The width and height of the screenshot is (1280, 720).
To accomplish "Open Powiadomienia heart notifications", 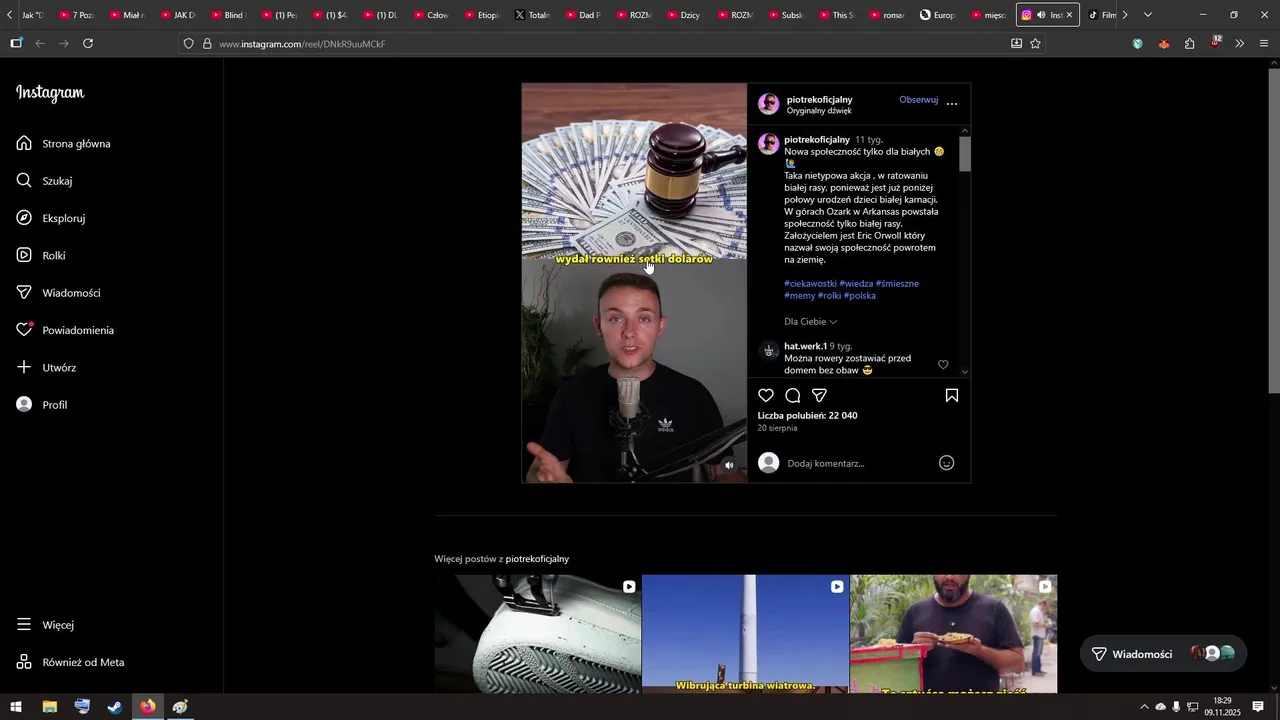I will click(78, 330).
